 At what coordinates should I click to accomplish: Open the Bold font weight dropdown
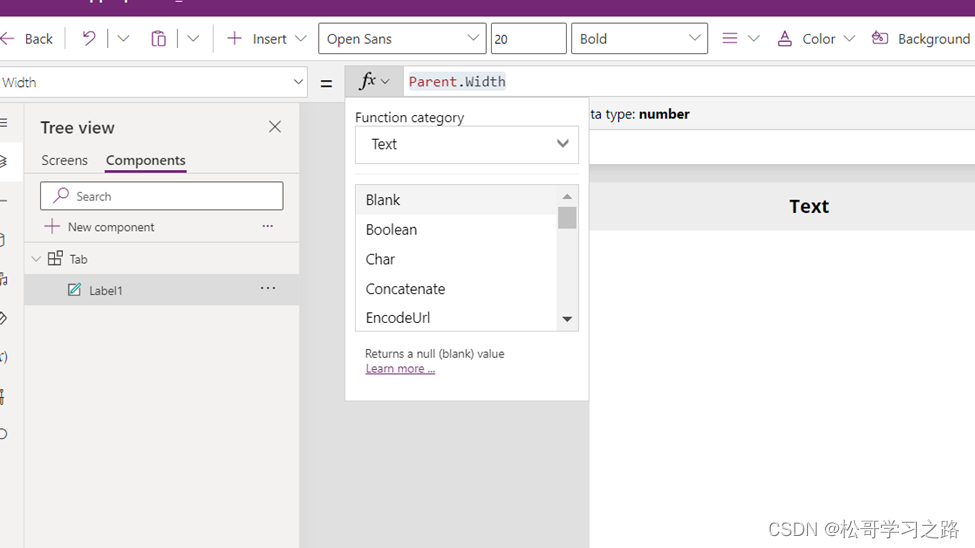click(639, 39)
